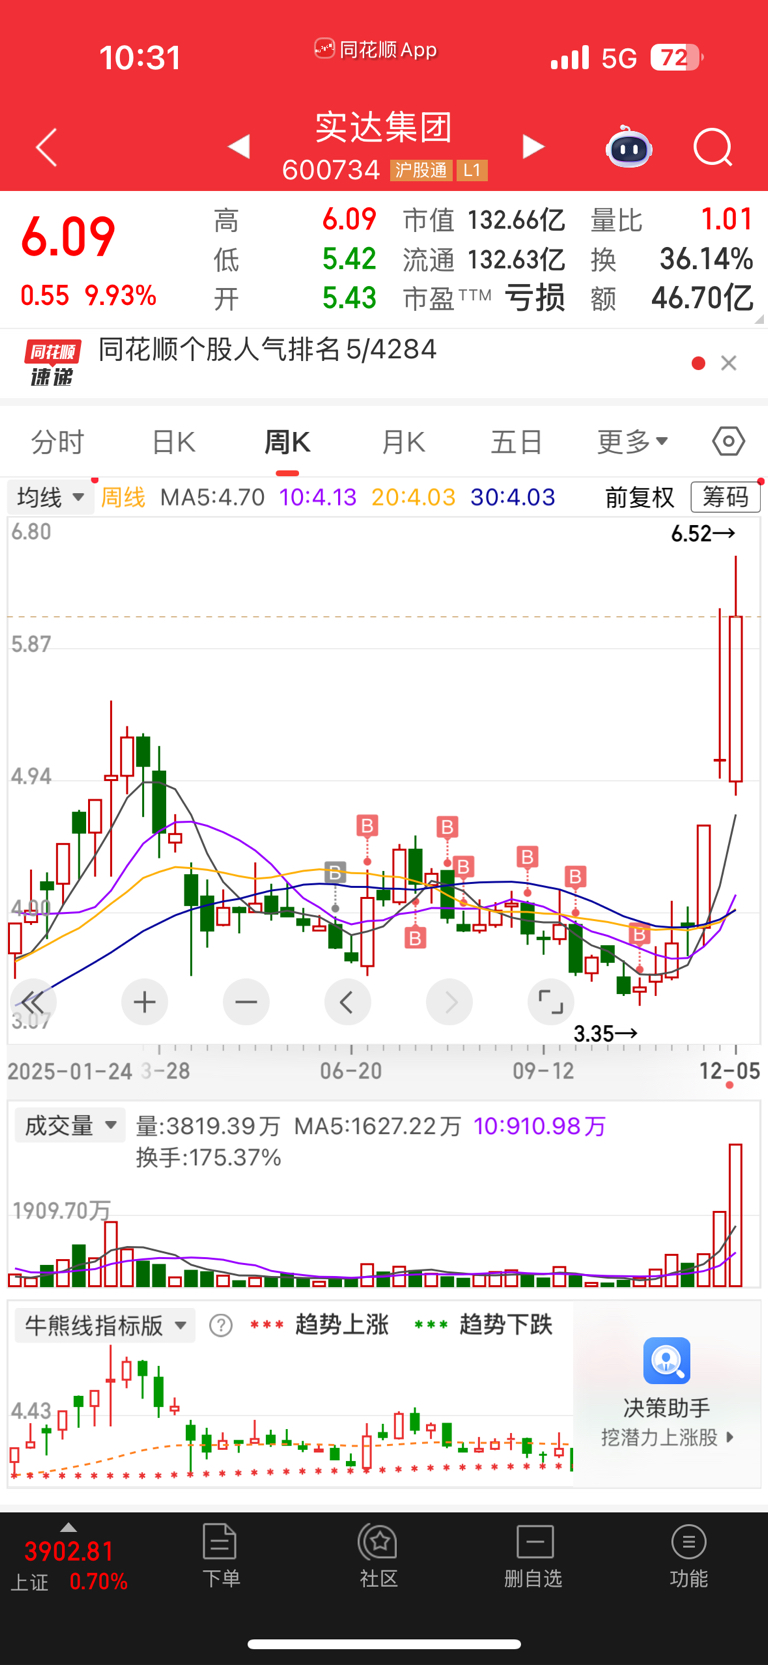The image size is (769, 1665).
Task: Tap 趋势上涨 legend label
Action: (x=341, y=1325)
